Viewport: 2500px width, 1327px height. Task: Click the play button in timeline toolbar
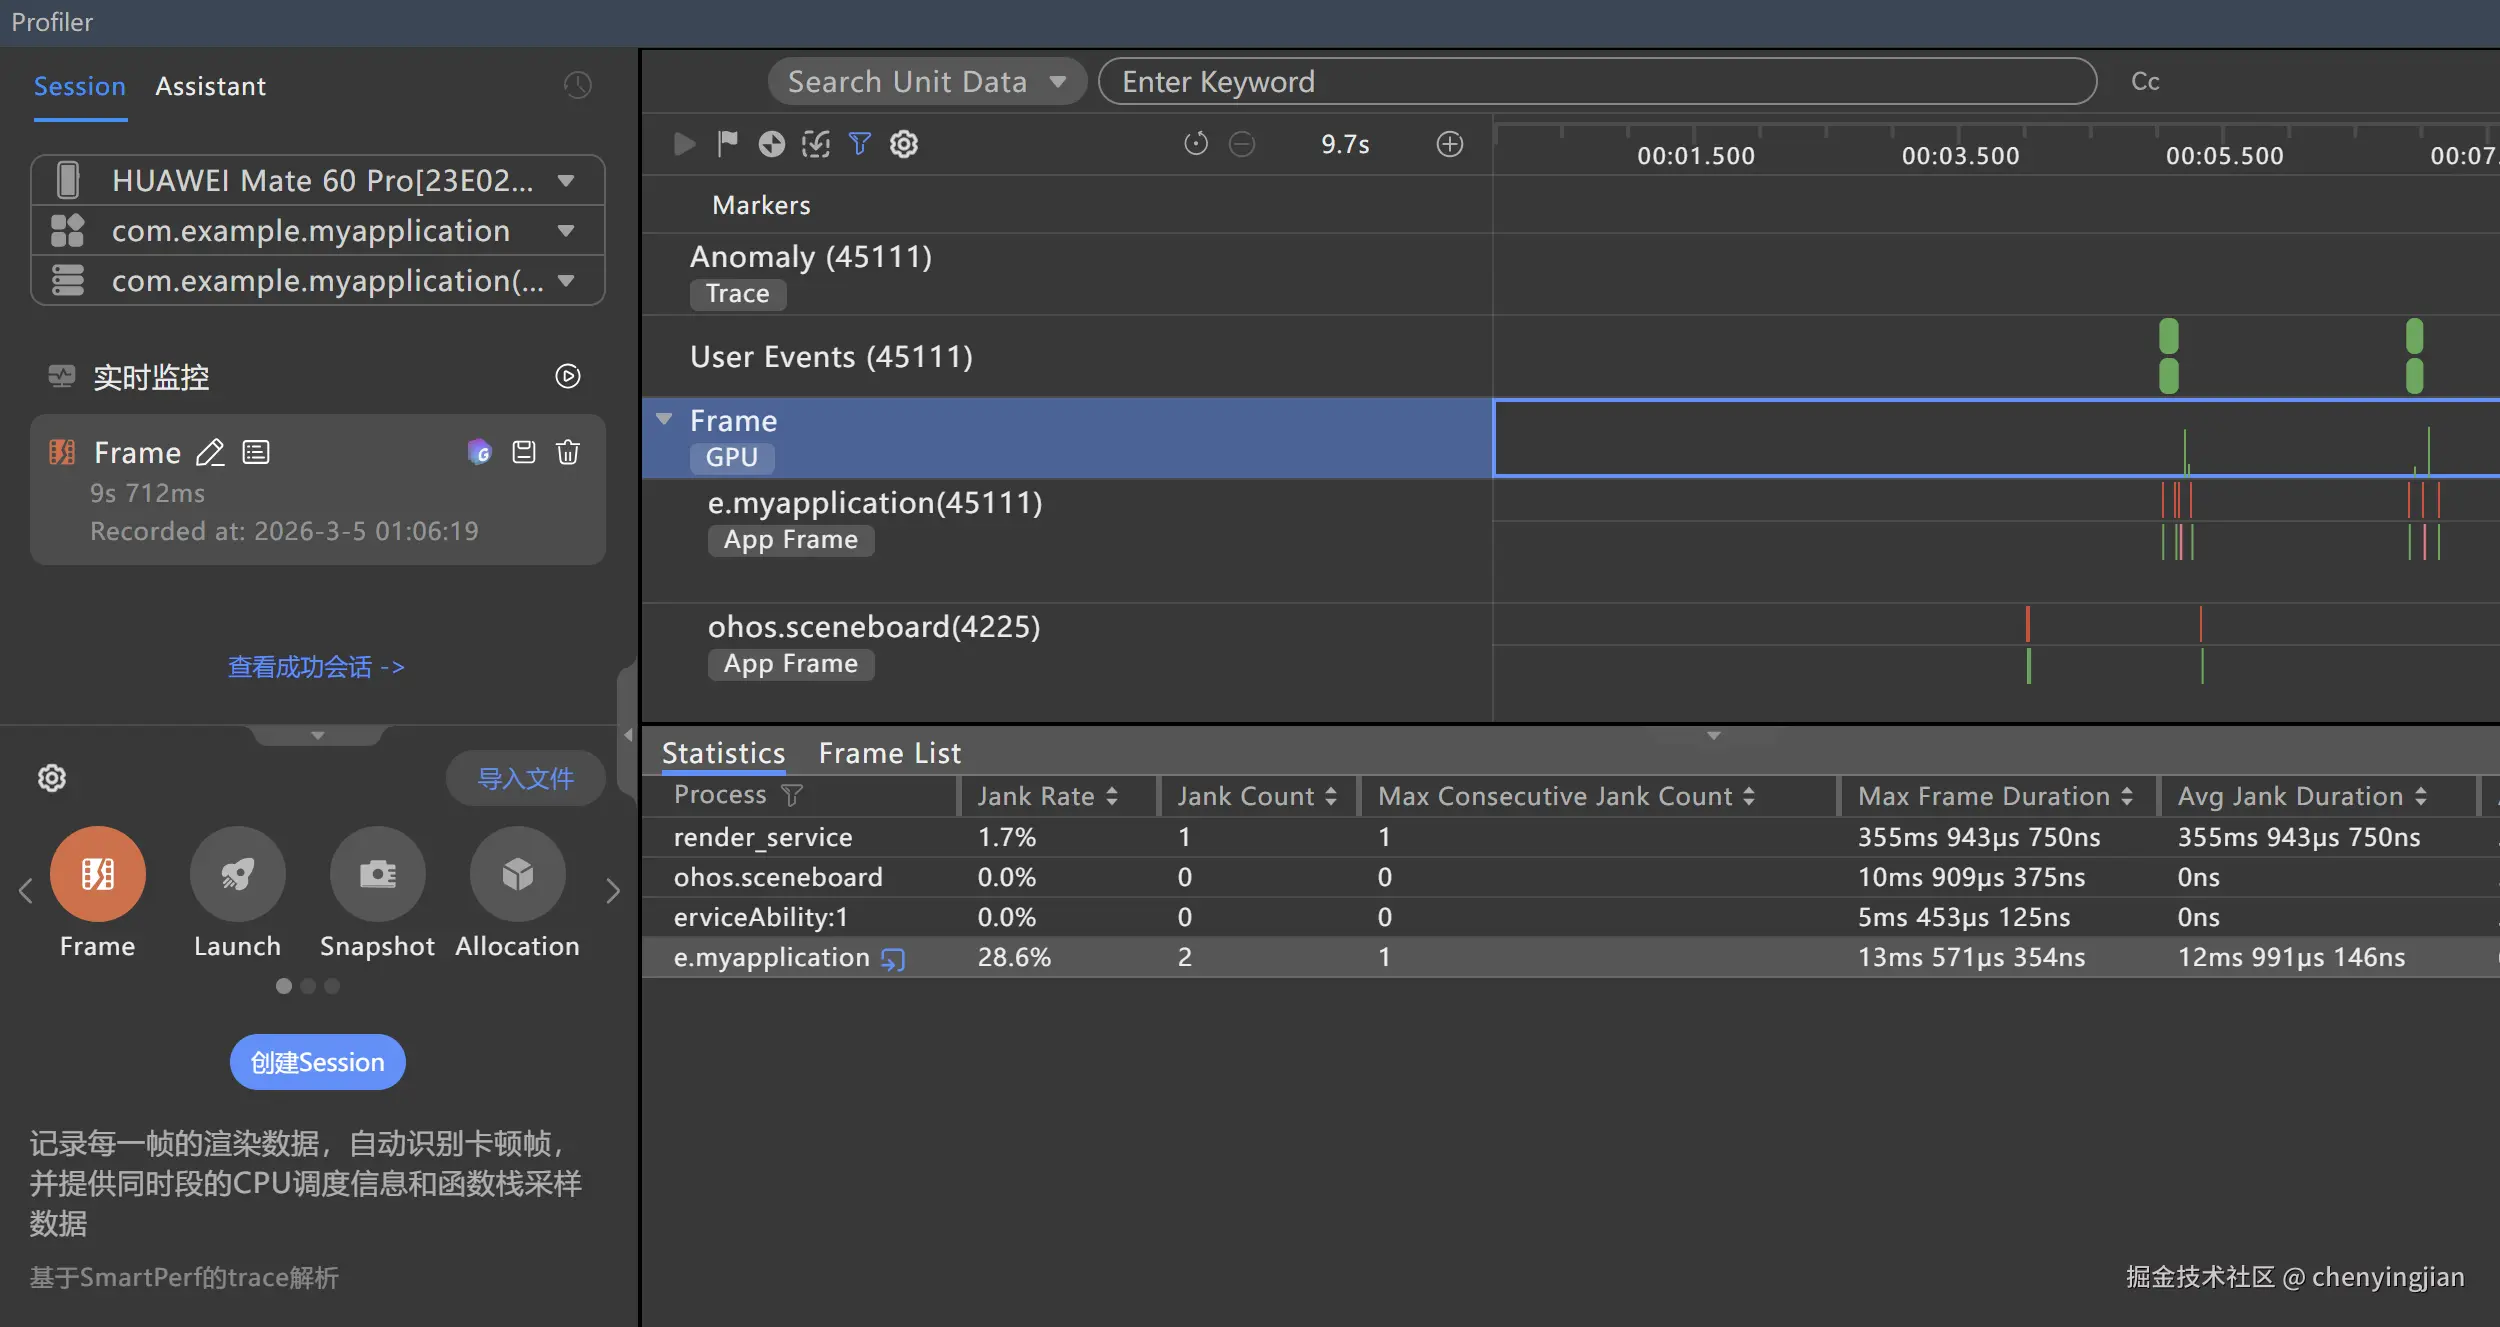[x=684, y=144]
